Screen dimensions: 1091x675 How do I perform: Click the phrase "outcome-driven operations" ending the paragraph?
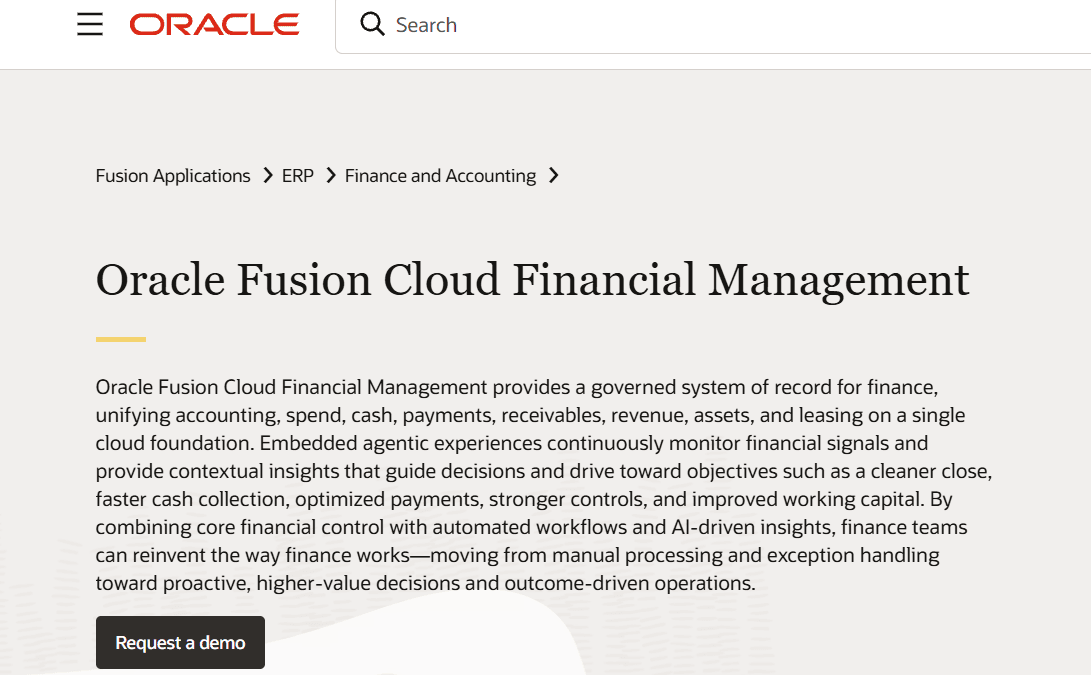[x=629, y=583]
